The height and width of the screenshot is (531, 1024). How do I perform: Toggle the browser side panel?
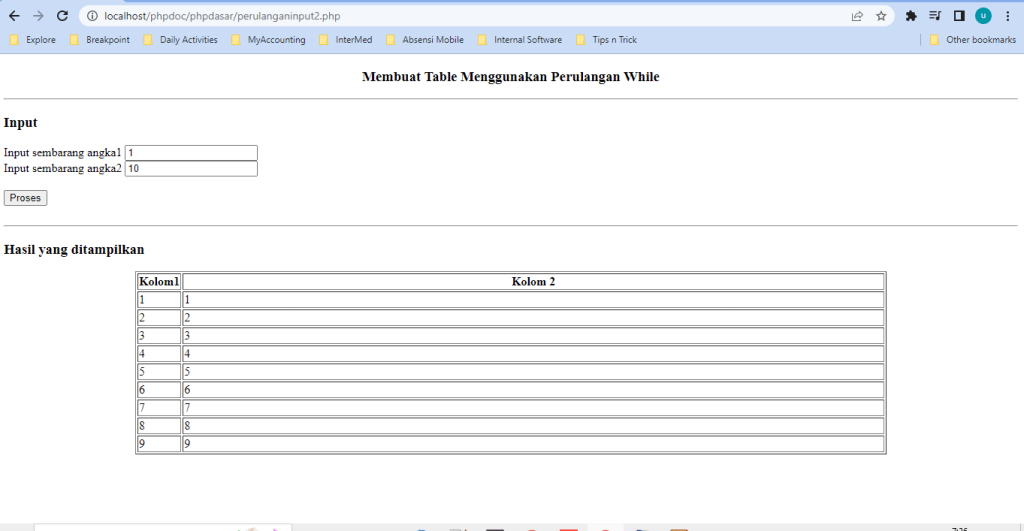click(959, 16)
